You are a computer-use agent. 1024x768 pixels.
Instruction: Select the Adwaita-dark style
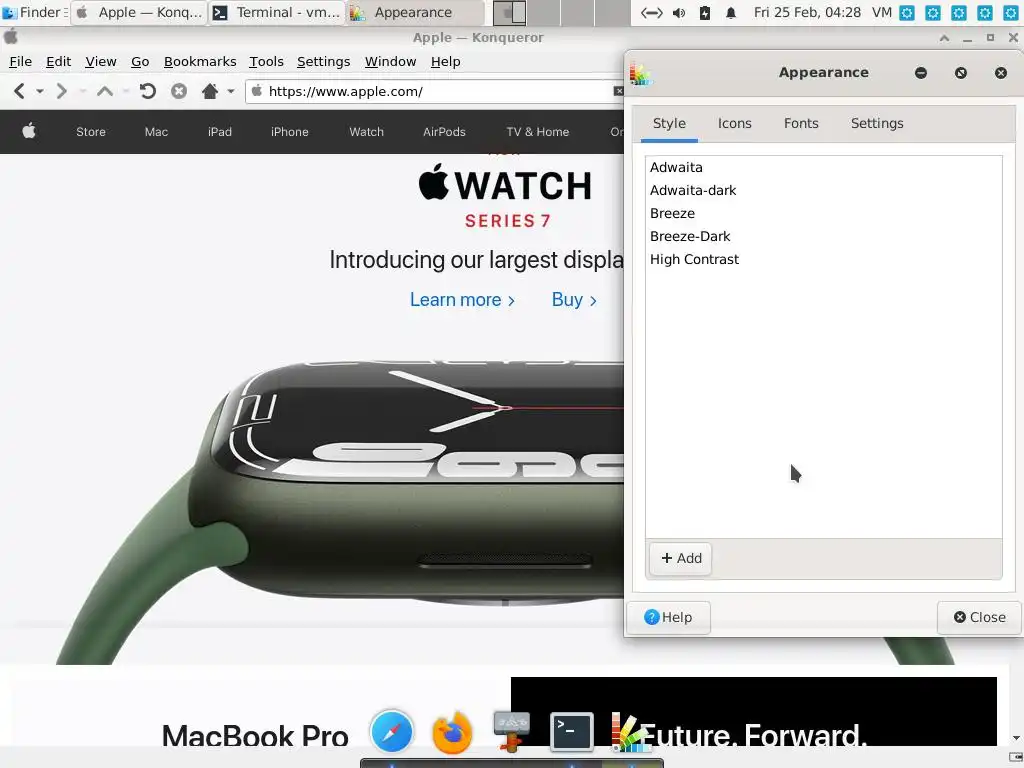pyautogui.click(x=823, y=190)
